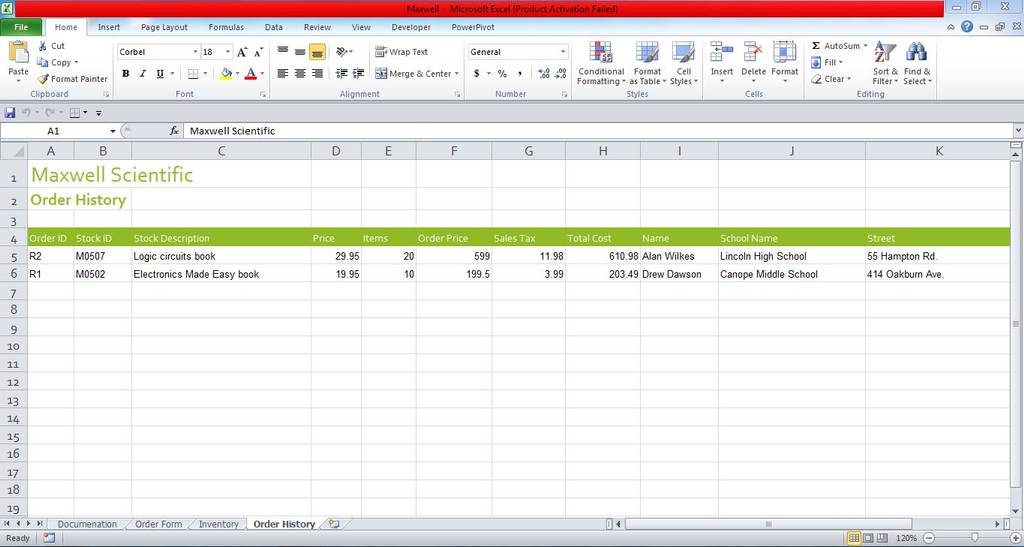Open Format as Table gallery
Viewport: 1024px width, 547px height.
pos(647,63)
